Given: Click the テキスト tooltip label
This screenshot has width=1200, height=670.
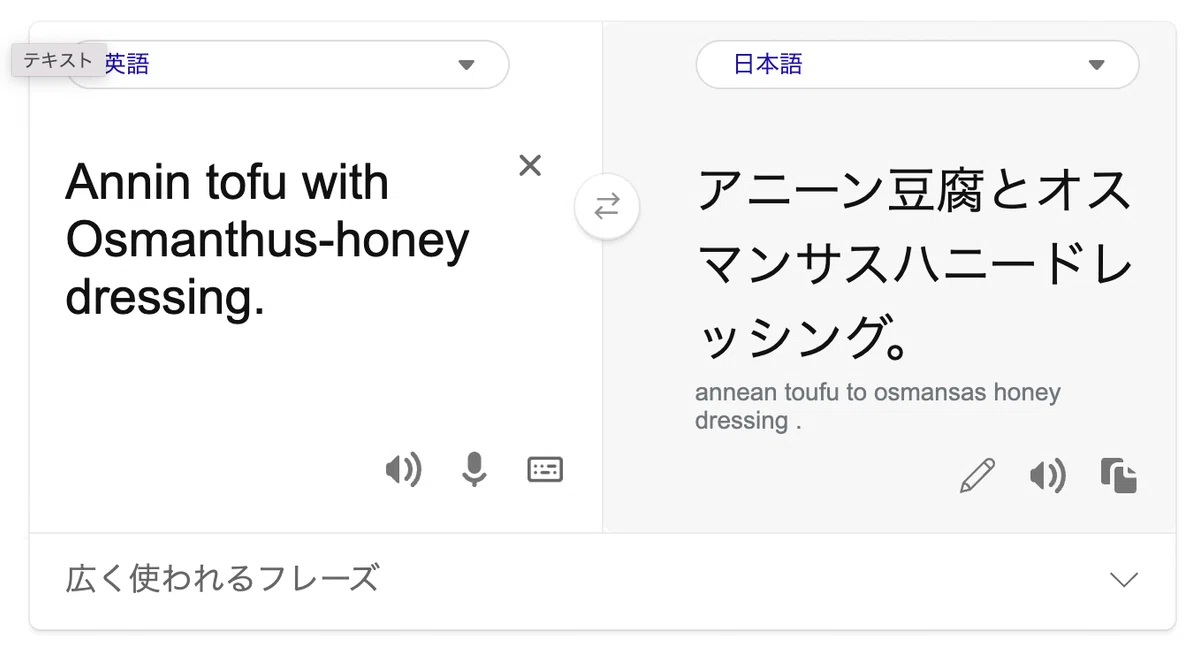Looking at the screenshot, I should (x=58, y=60).
